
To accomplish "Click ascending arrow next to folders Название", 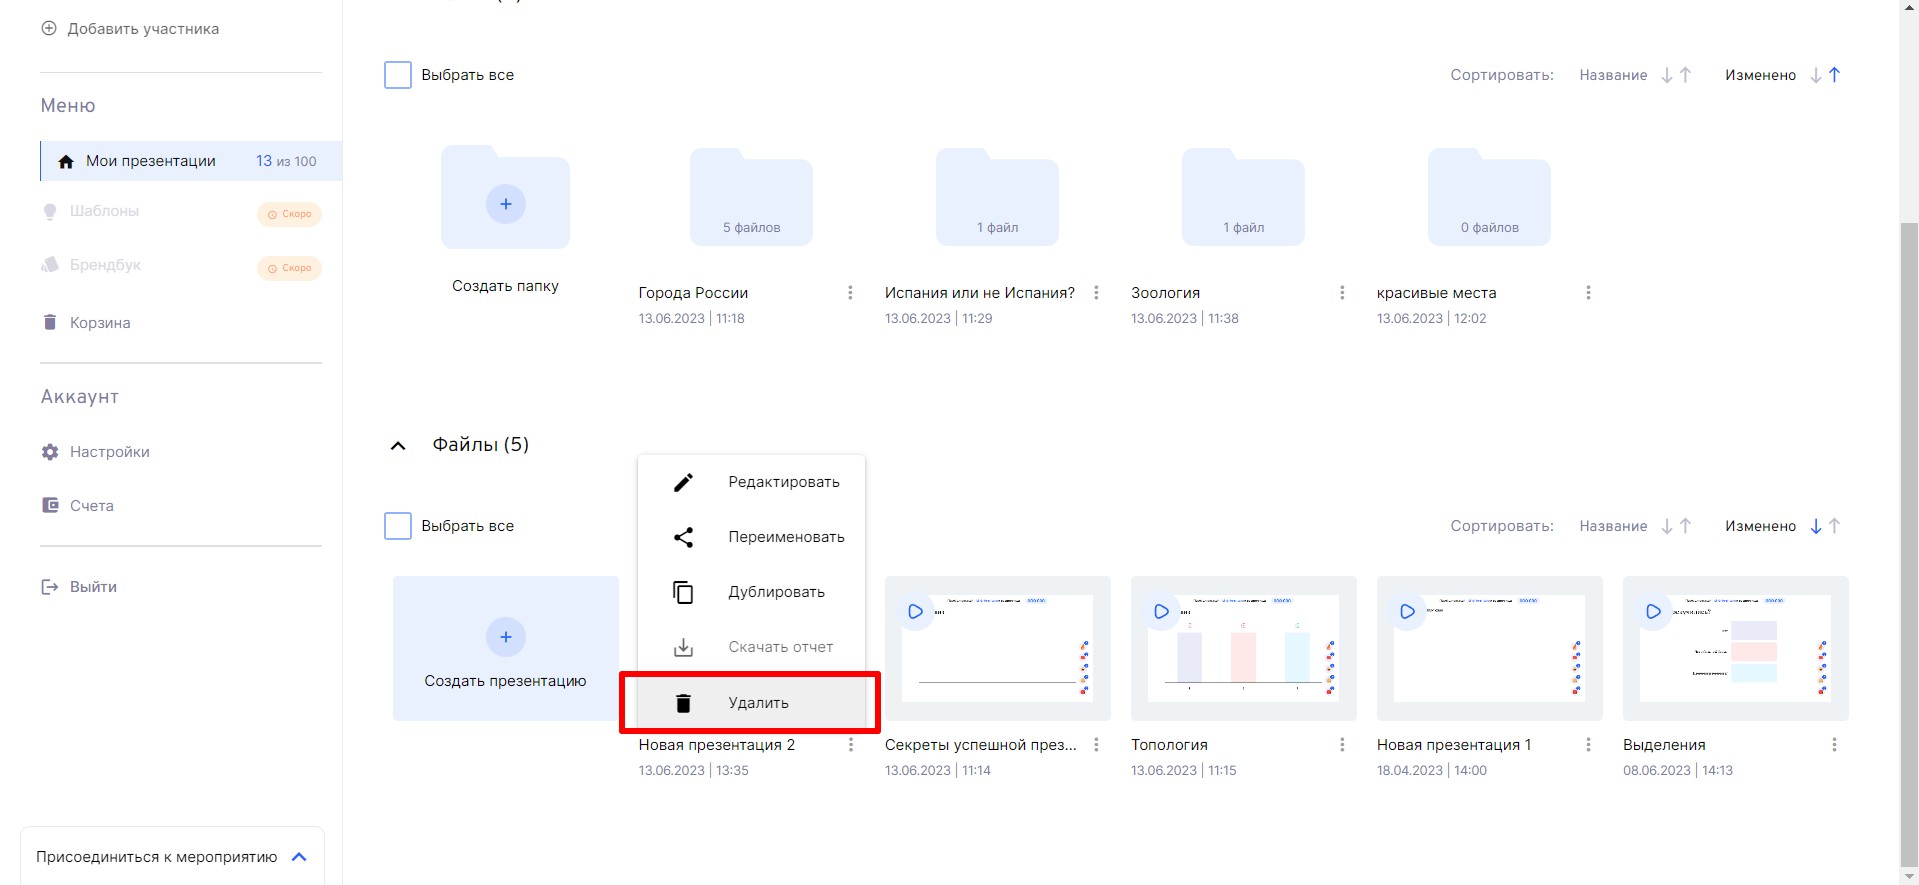I will [1685, 75].
